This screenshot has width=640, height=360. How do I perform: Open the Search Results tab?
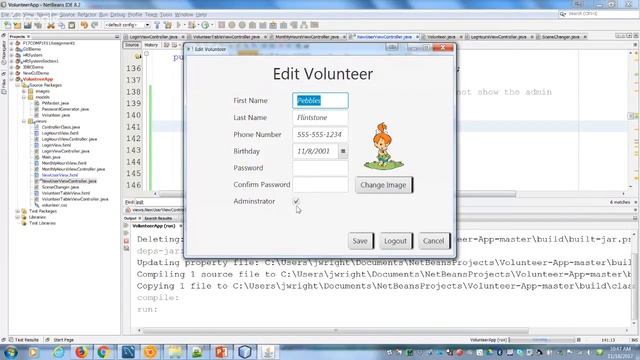coord(158,218)
